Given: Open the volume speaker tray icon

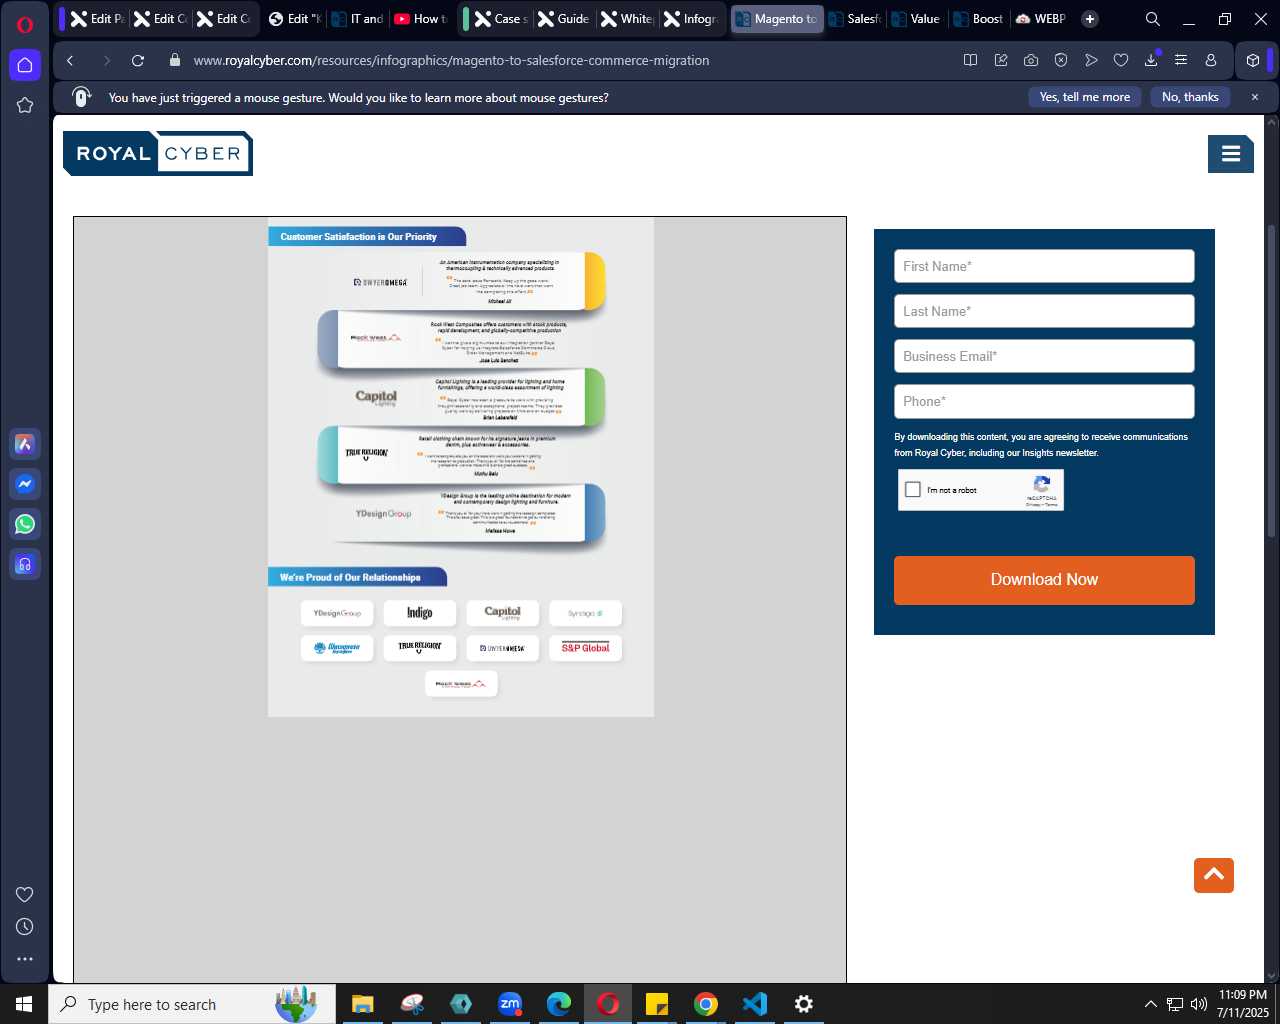Looking at the screenshot, I should [1199, 1004].
